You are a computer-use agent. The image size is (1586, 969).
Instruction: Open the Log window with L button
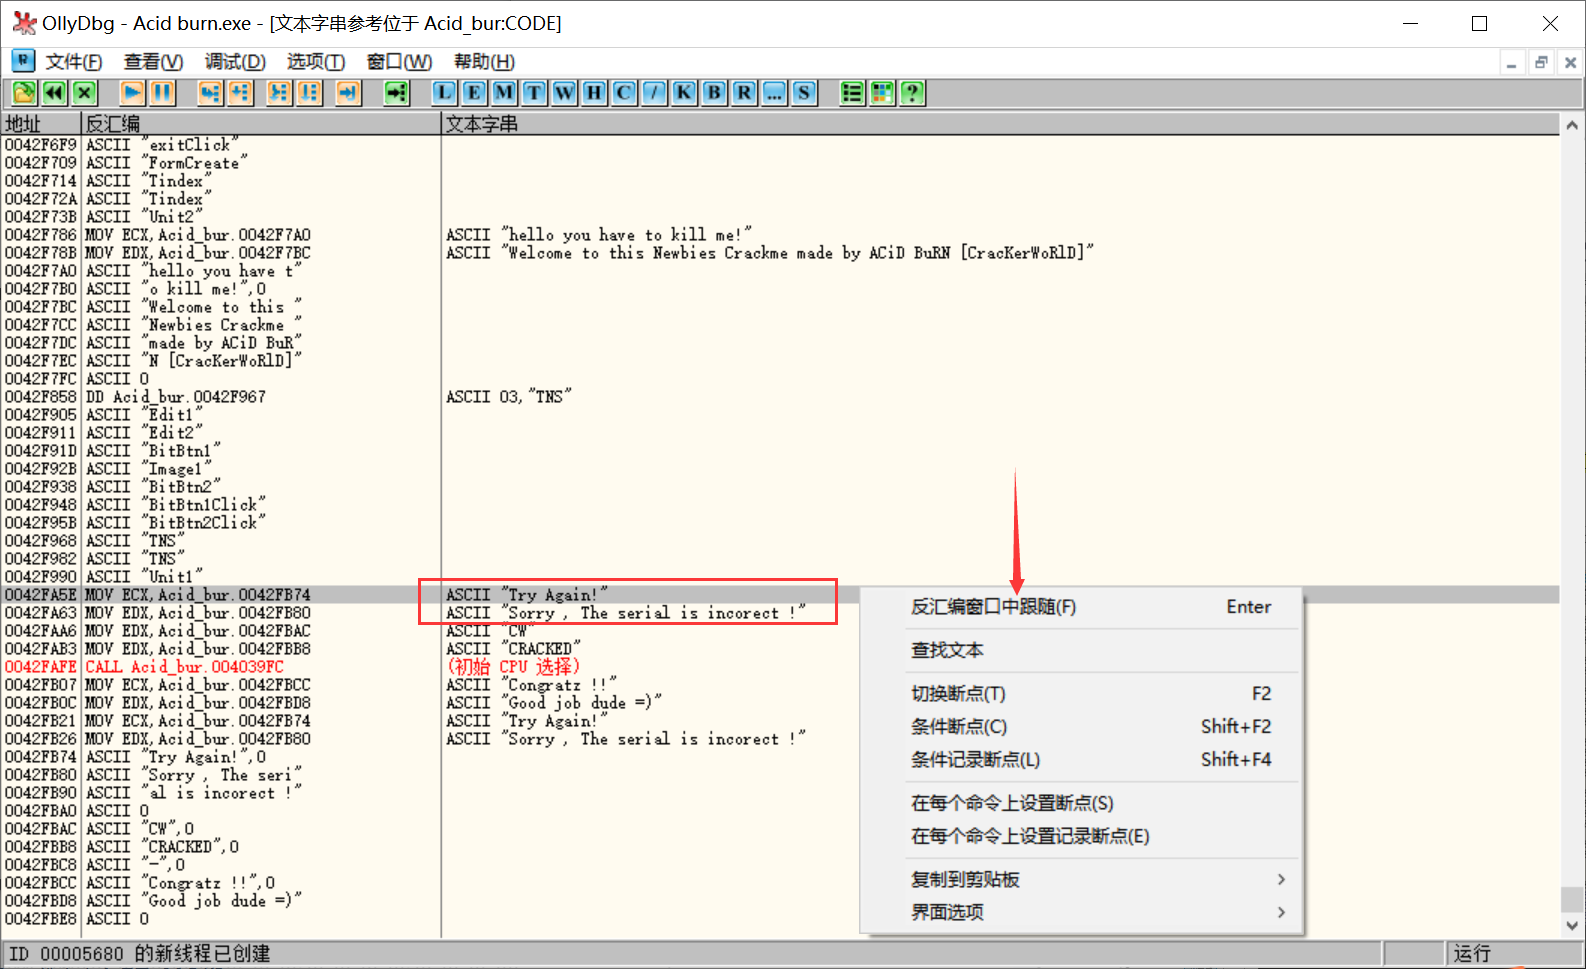tap(444, 93)
